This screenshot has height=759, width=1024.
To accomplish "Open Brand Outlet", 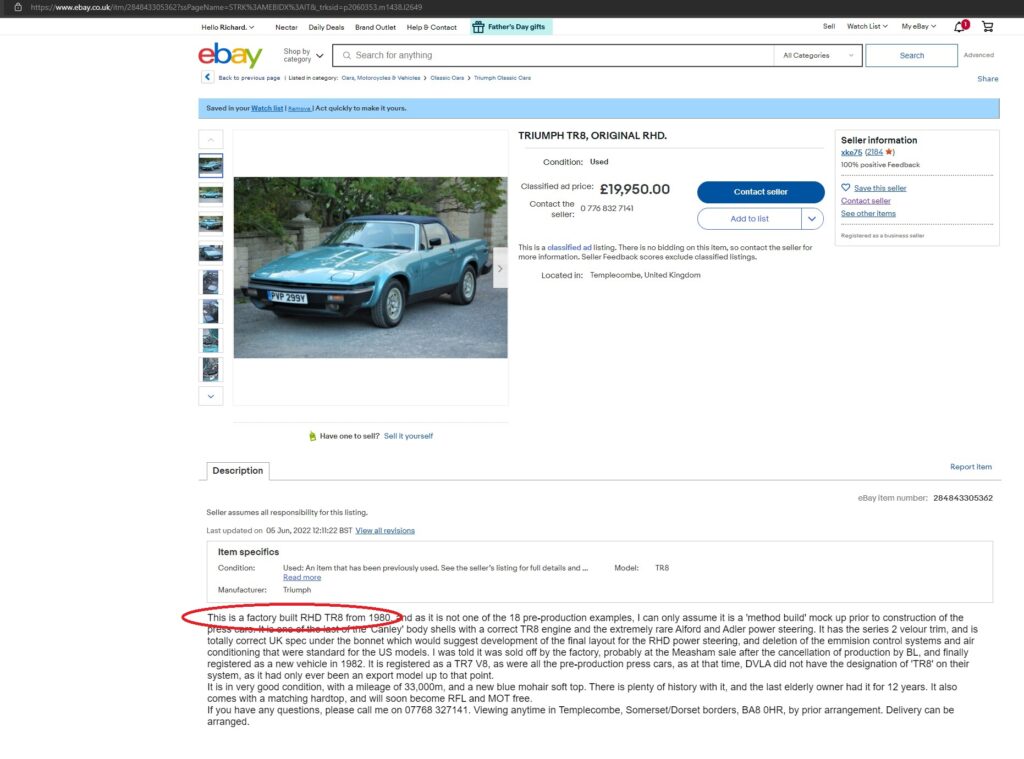I will coord(376,27).
